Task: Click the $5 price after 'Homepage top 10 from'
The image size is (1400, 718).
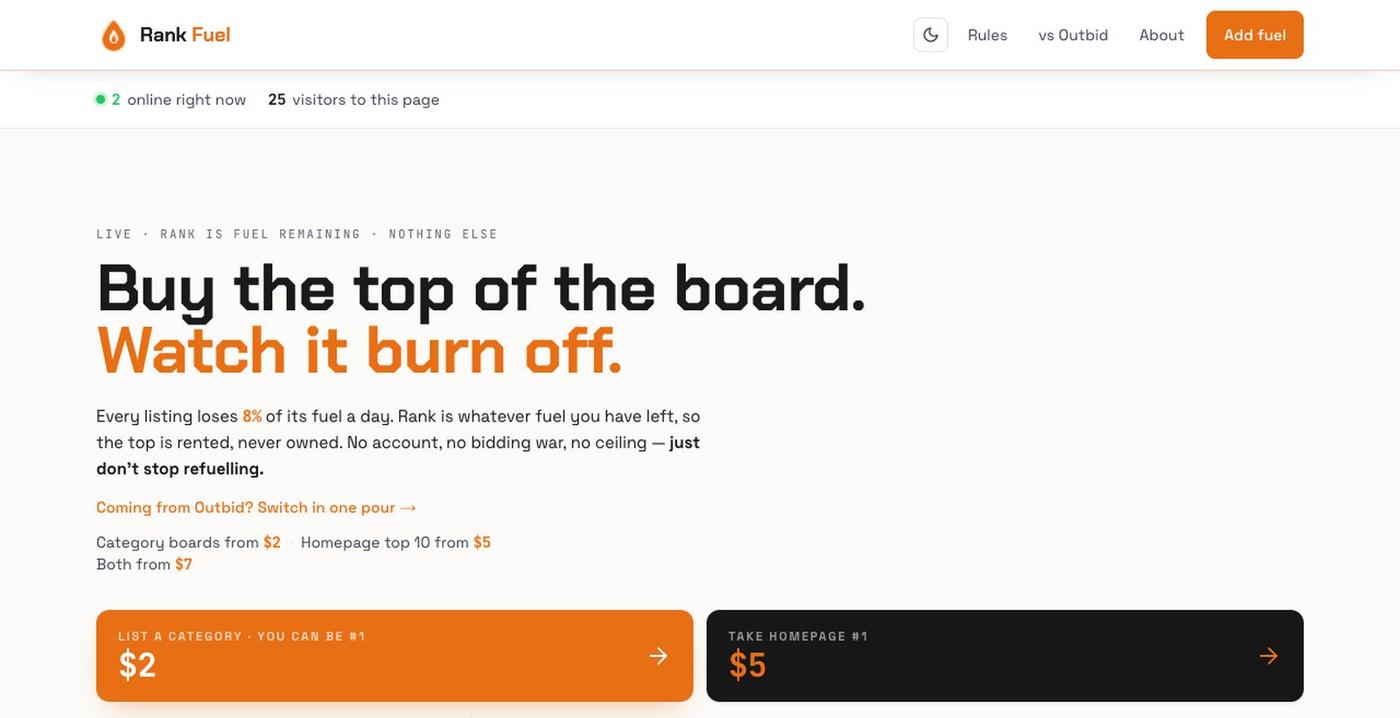Action: (482, 542)
